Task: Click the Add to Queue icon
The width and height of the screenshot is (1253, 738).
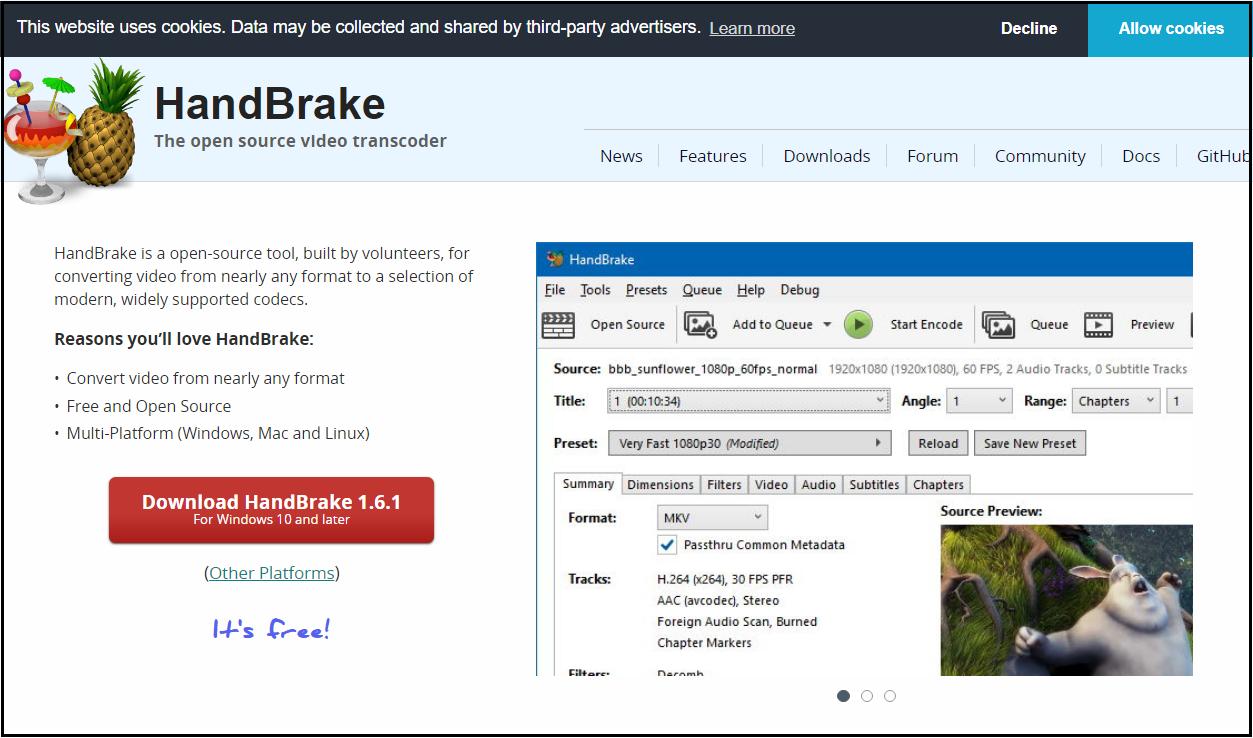Action: pyautogui.click(x=700, y=324)
